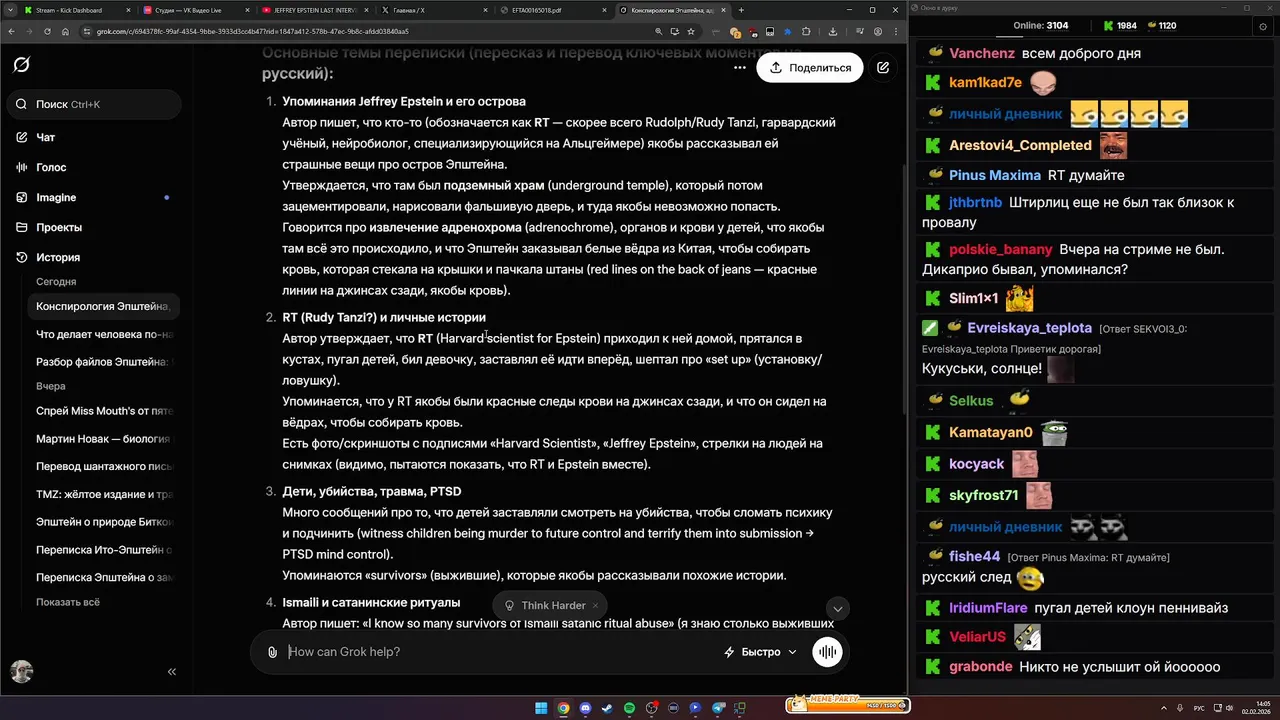Switch to 'JEFFREY EPSTEIN LAST INTERV' tab

[x=315, y=9]
